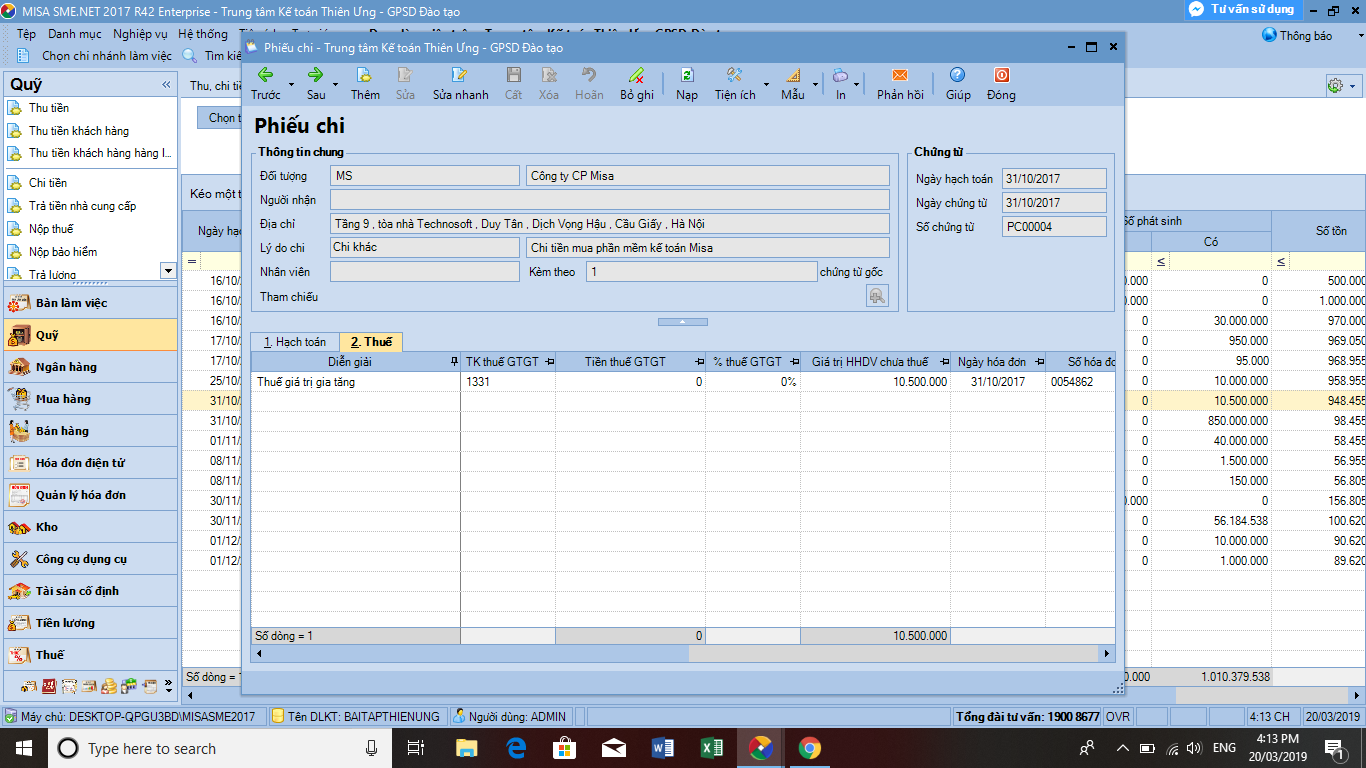The image size is (1366, 768).
Task: Click the Hoãn undo toolbar icon
Action: pyautogui.click(x=589, y=75)
